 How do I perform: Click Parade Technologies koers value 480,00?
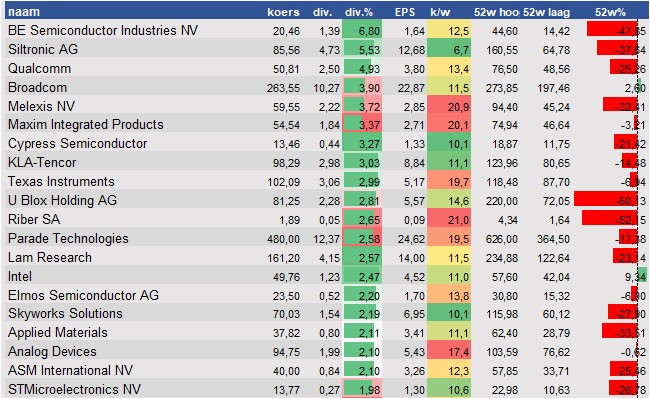tap(284, 239)
